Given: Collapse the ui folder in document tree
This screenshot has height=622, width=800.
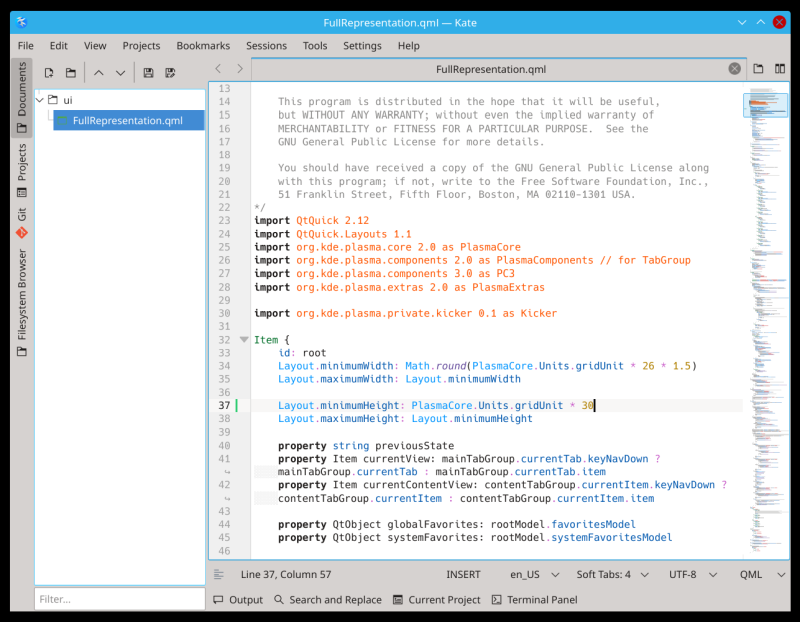Looking at the screenshot, I should point(41,100).
